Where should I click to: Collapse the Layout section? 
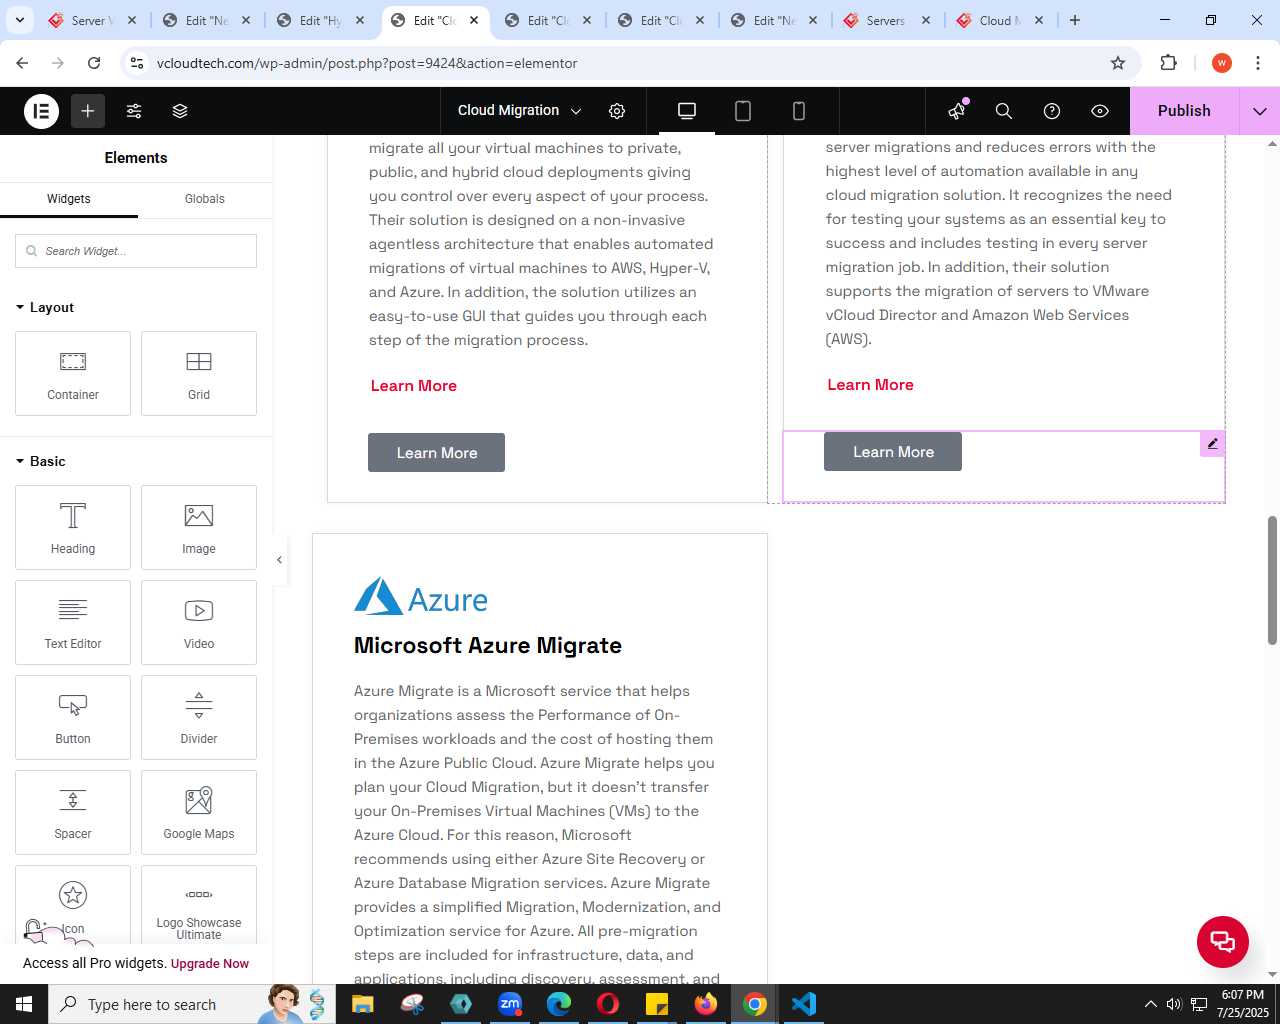45,307
